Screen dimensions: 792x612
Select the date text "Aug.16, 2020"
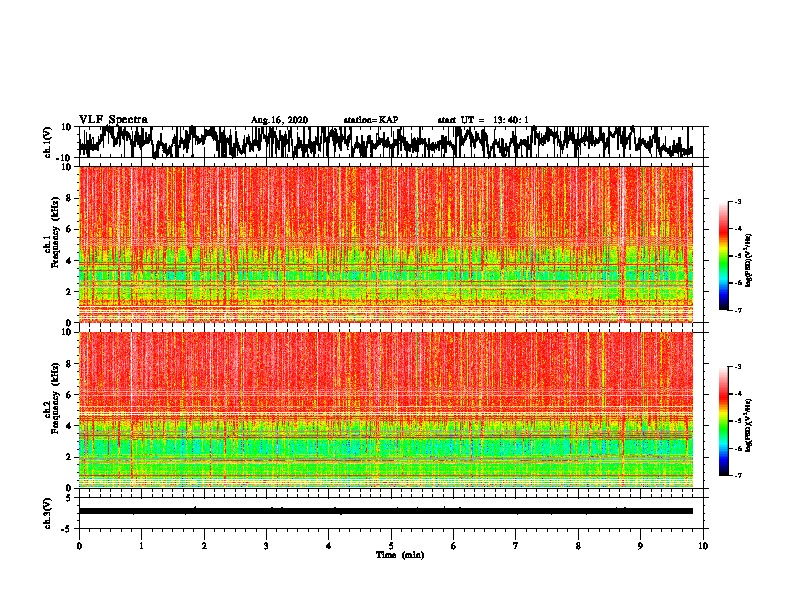[x=279, y=120]
